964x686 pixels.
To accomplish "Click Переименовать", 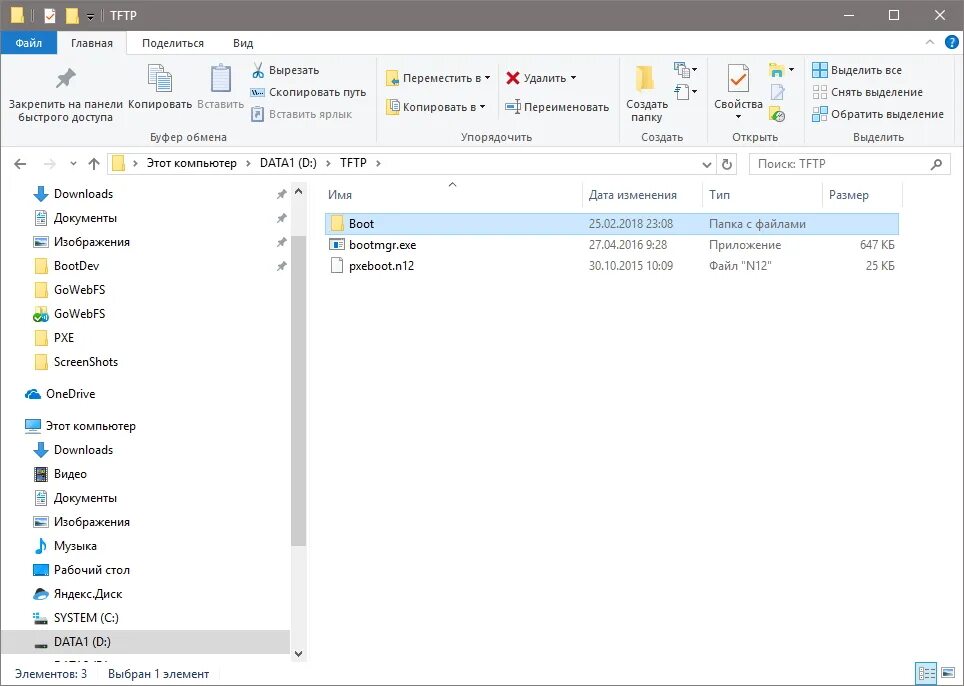I will click(557, 107).
